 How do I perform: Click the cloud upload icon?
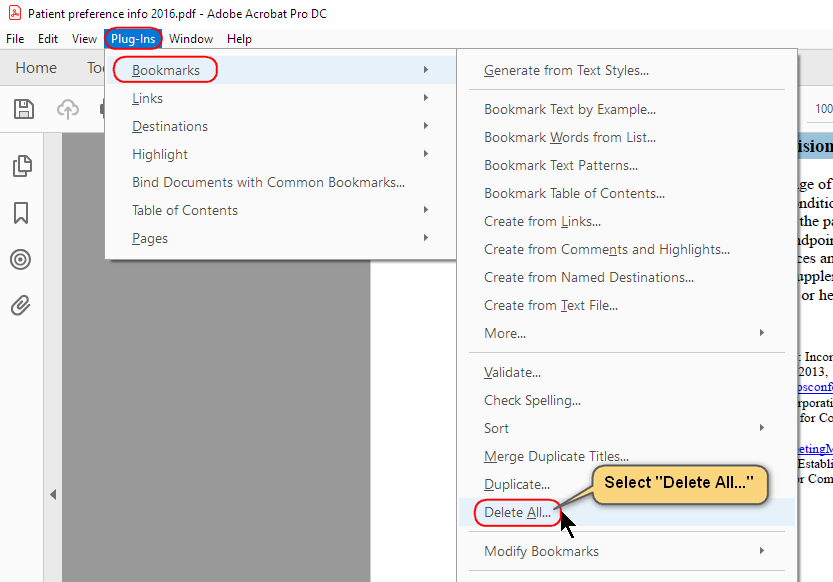[67, 109]
